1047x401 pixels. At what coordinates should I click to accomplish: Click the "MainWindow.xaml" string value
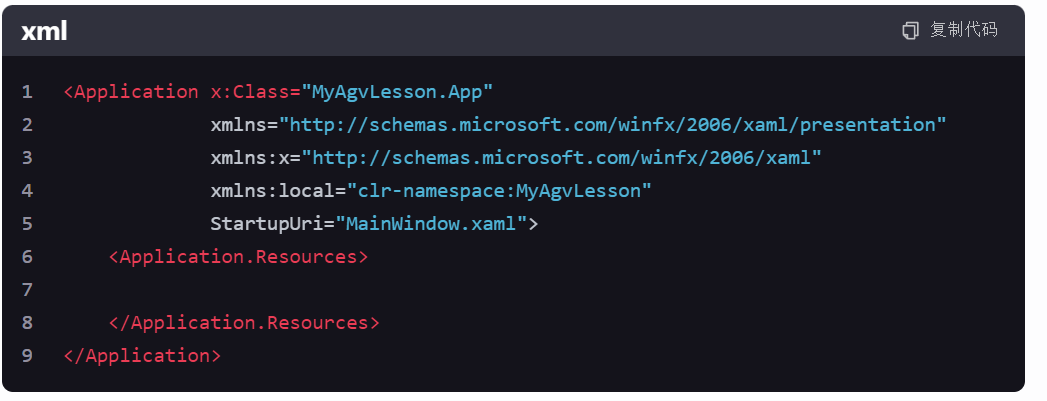(x=432, y=224)
